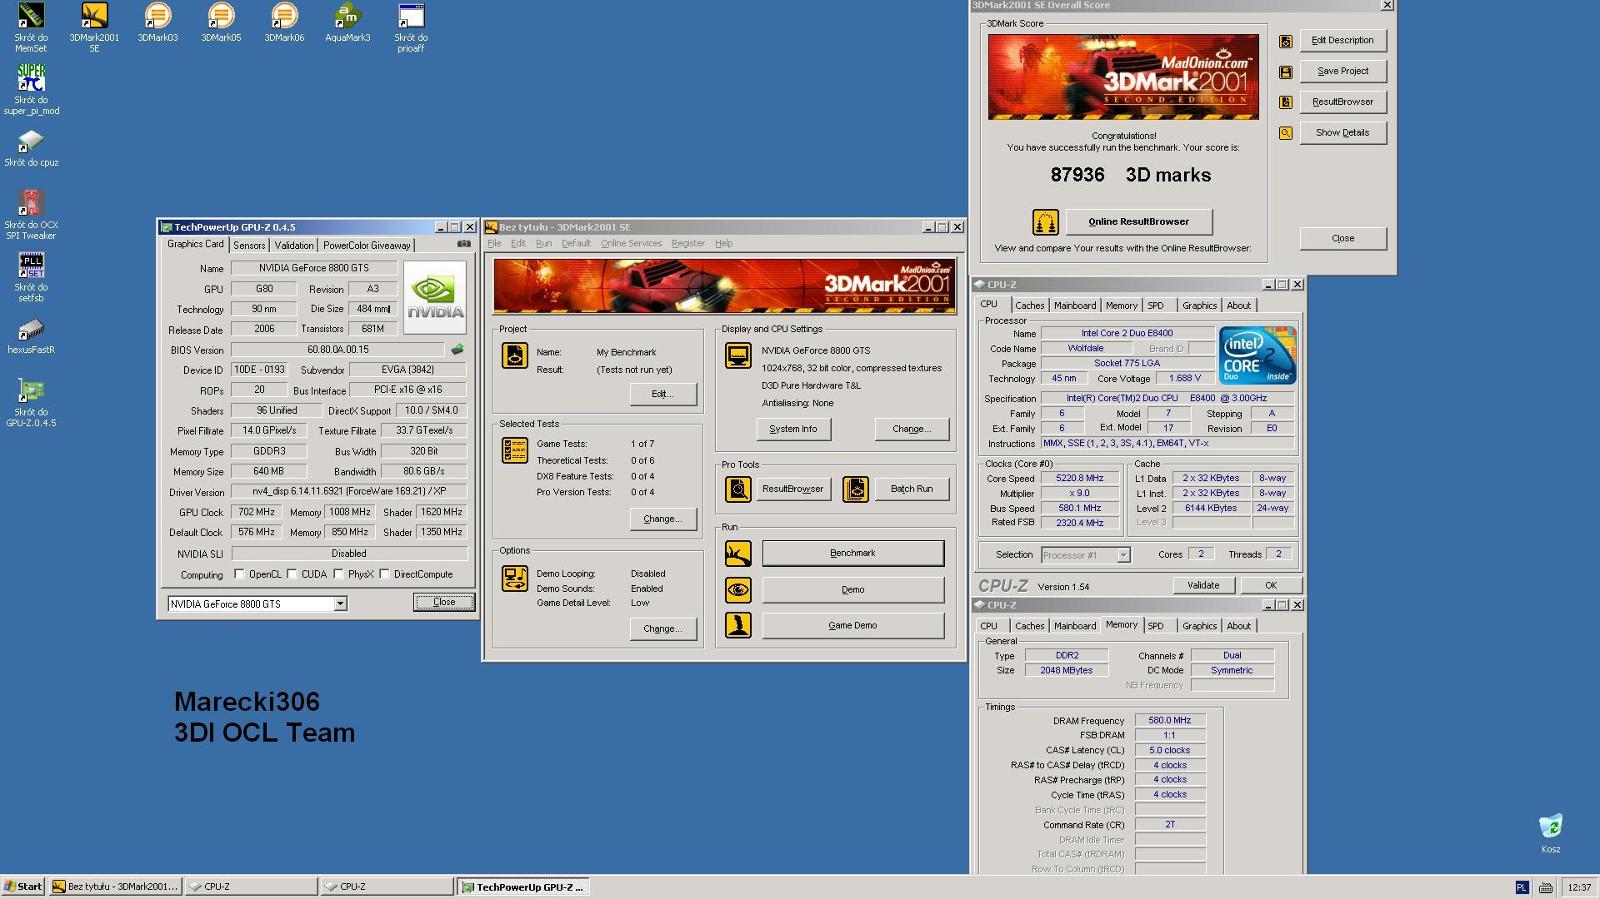Click the NVIDIA logo in GPU-Z
Screen dimensions: 1600x899
[435, 297]
